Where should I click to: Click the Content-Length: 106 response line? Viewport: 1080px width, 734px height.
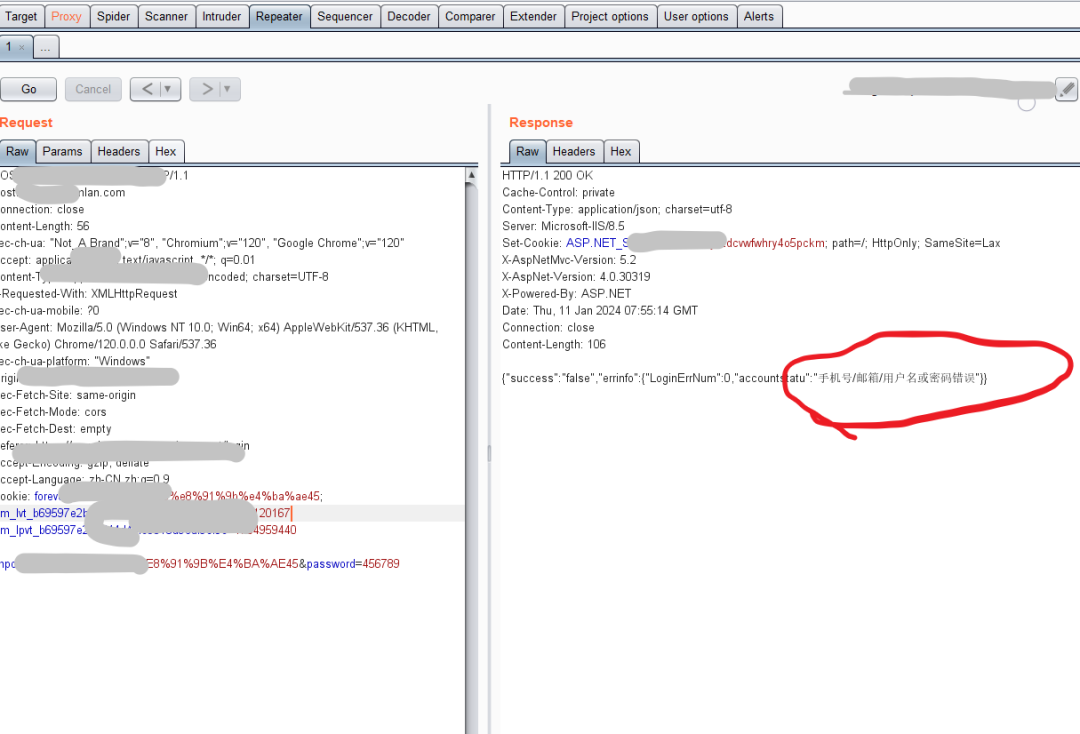click(554, 344)
